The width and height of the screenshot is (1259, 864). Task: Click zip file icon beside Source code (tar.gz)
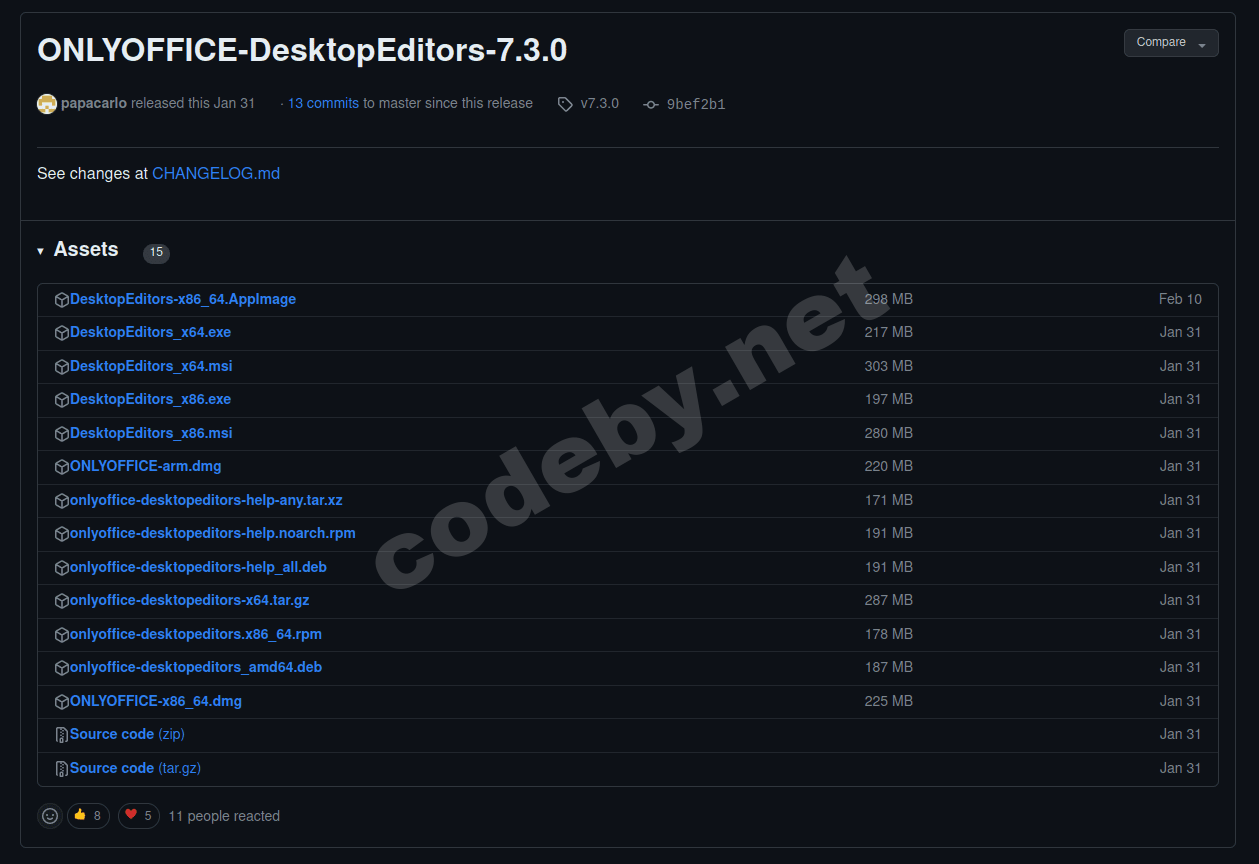coord(62,769)
